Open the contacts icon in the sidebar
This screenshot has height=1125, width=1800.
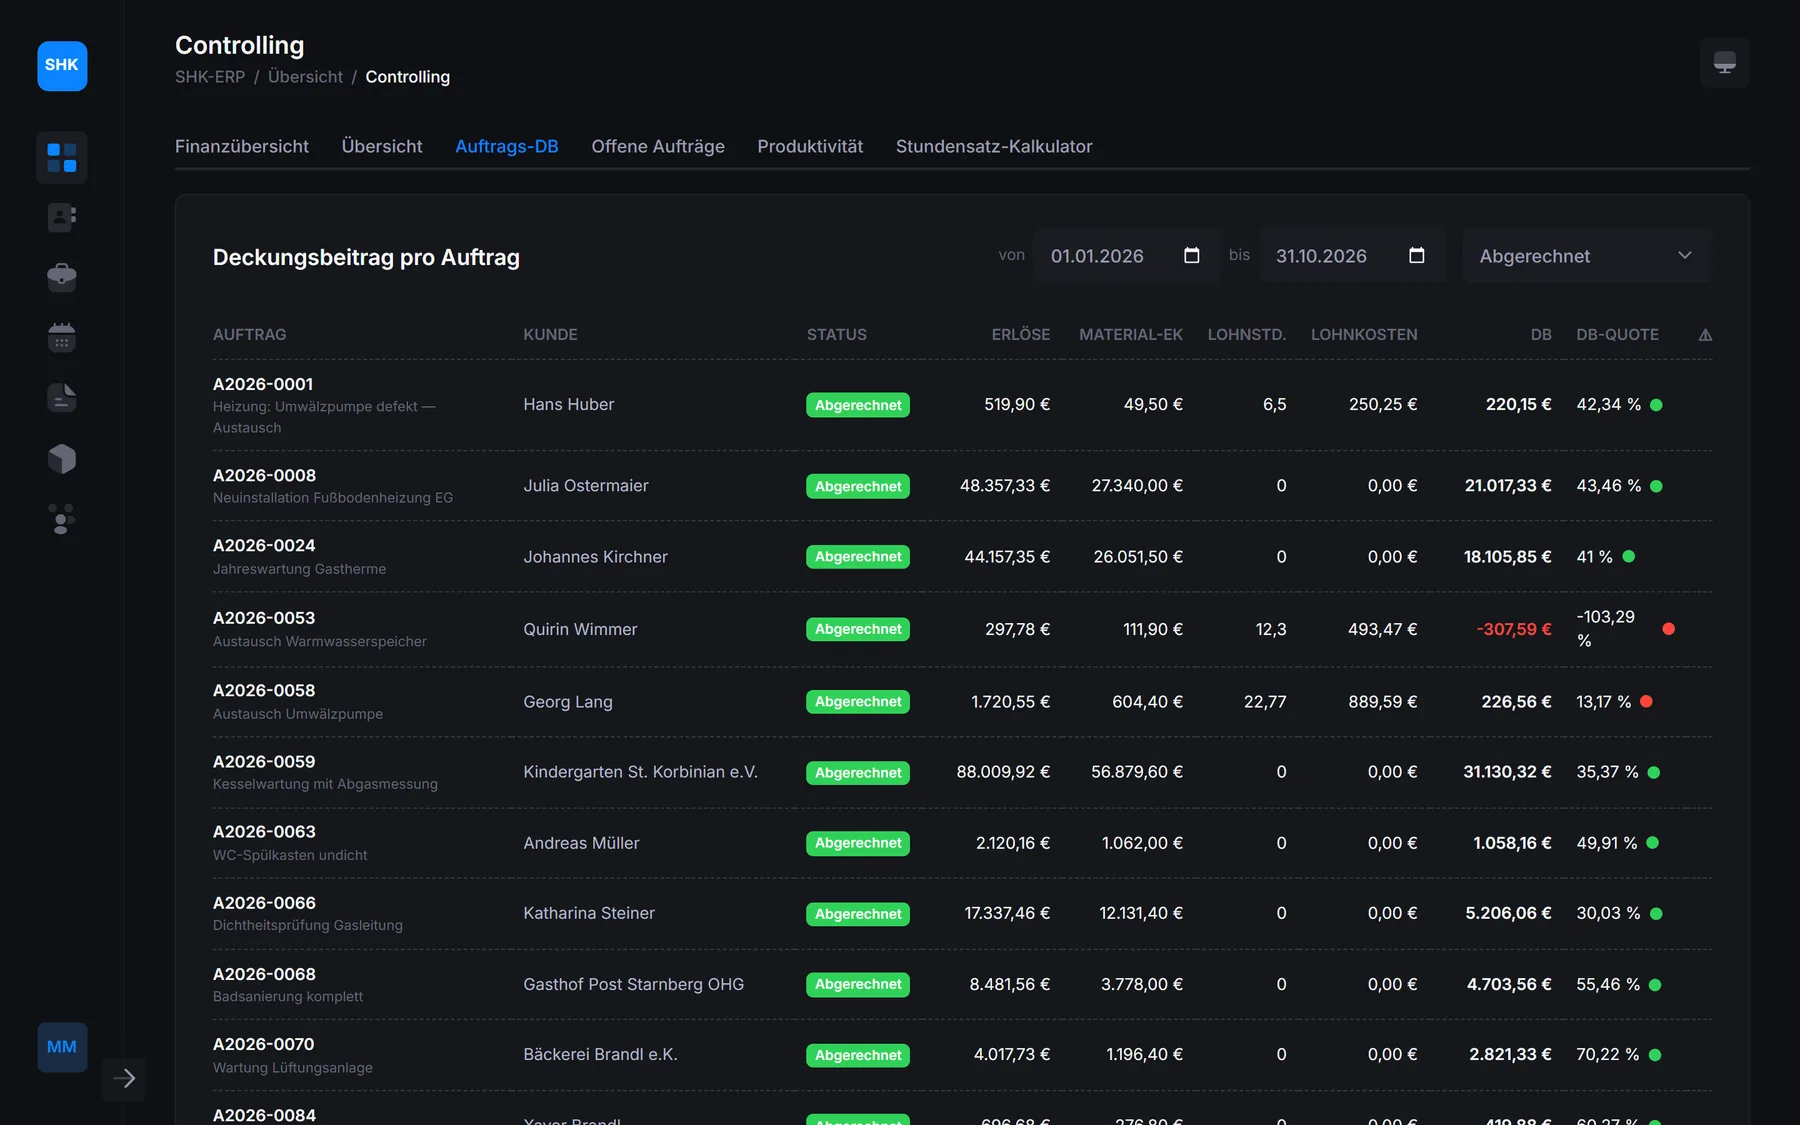tap(62, 217)
